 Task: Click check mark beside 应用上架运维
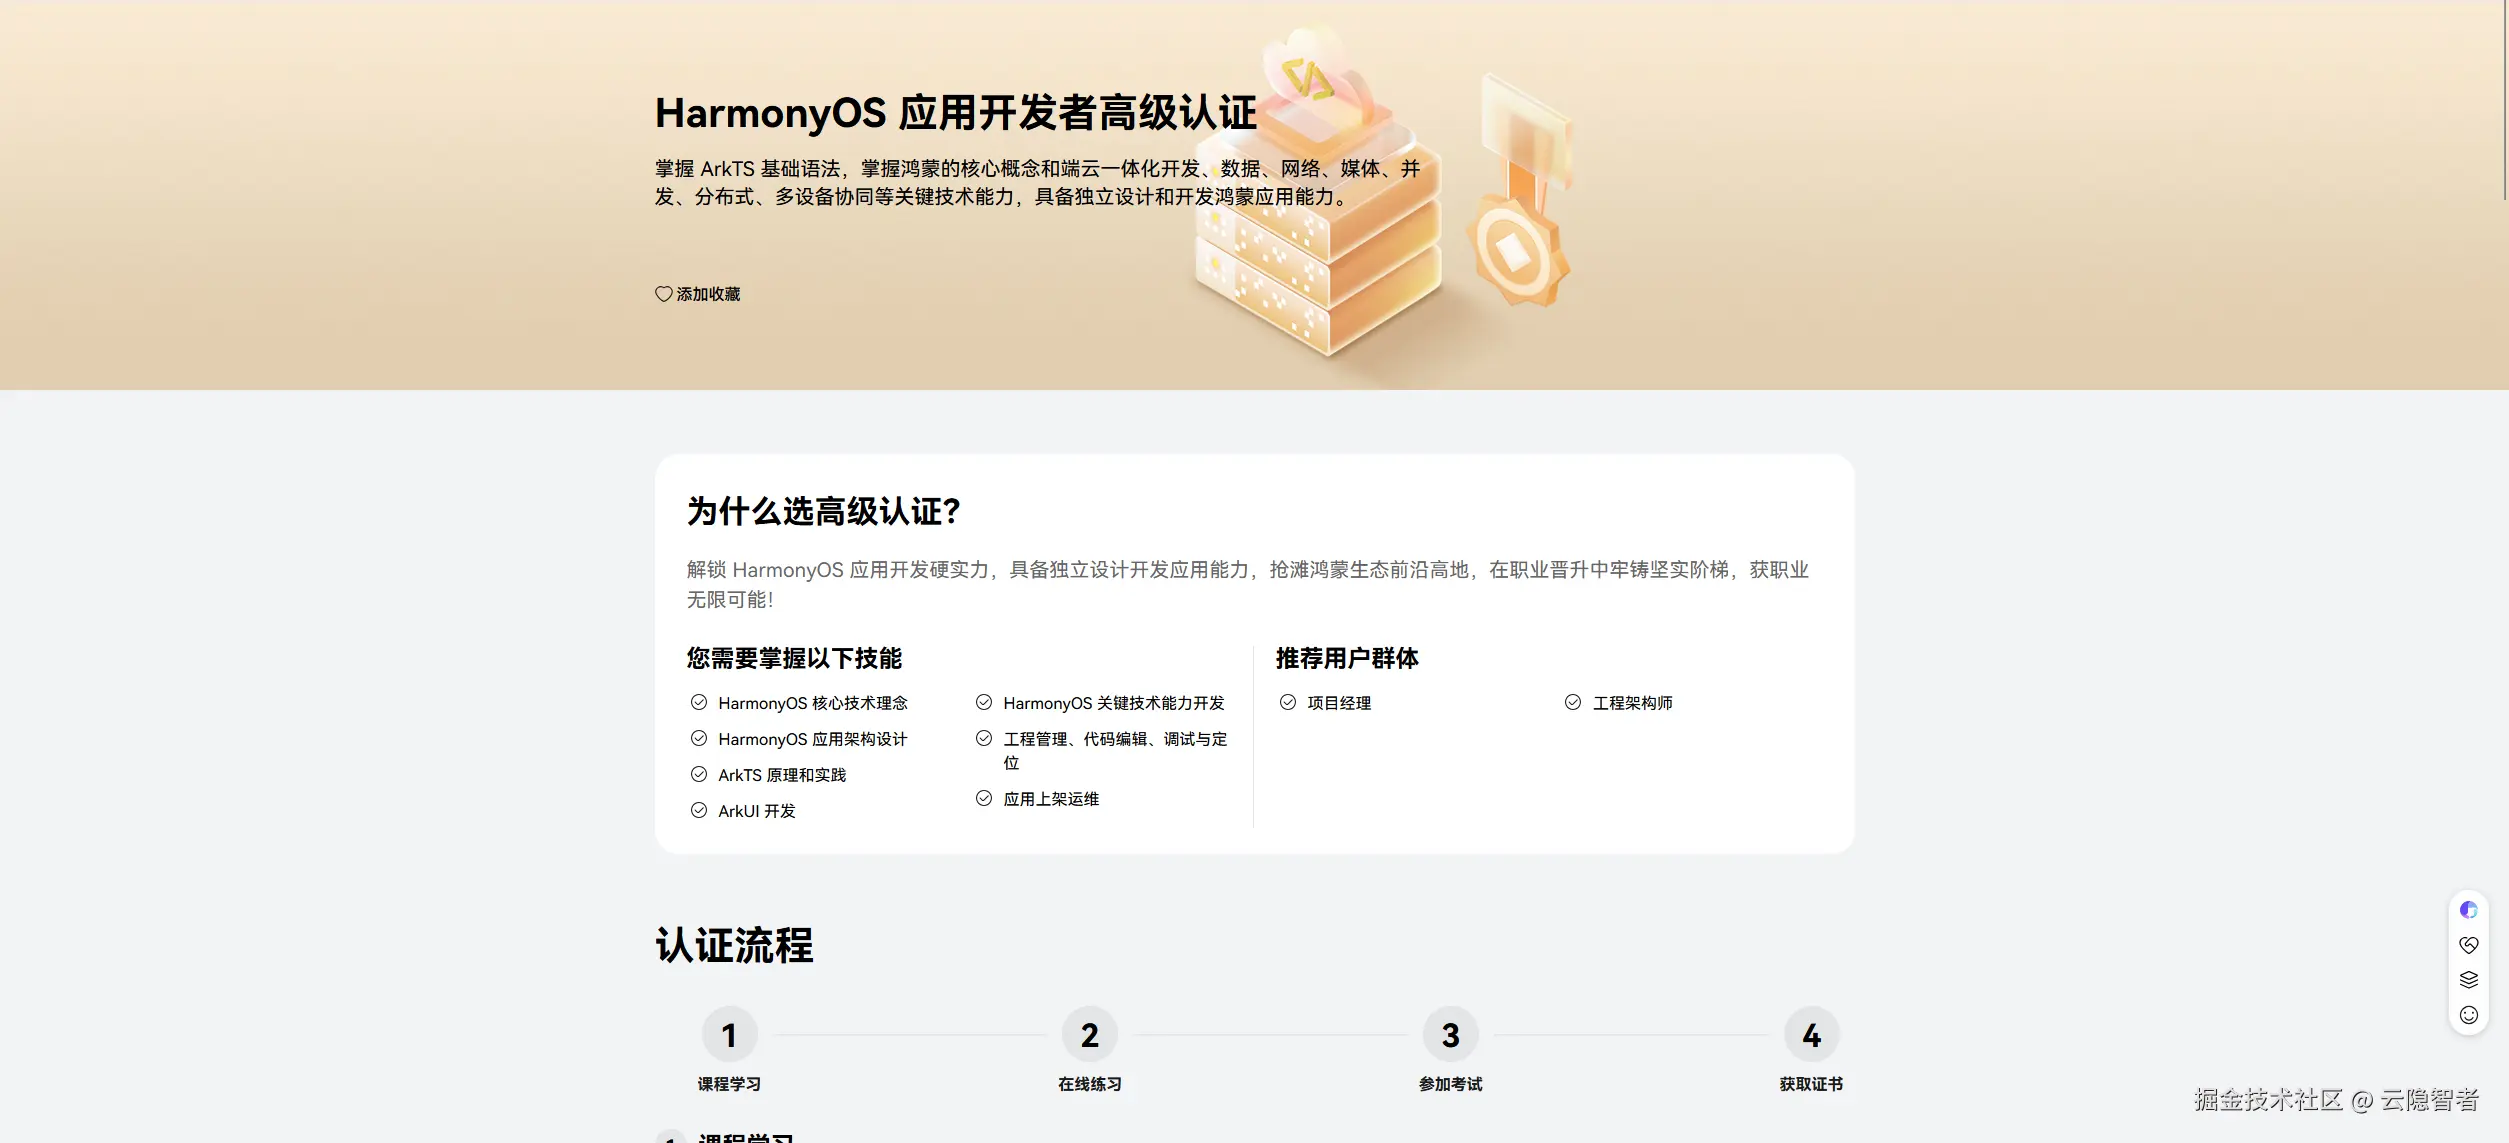tap(984, 798)
